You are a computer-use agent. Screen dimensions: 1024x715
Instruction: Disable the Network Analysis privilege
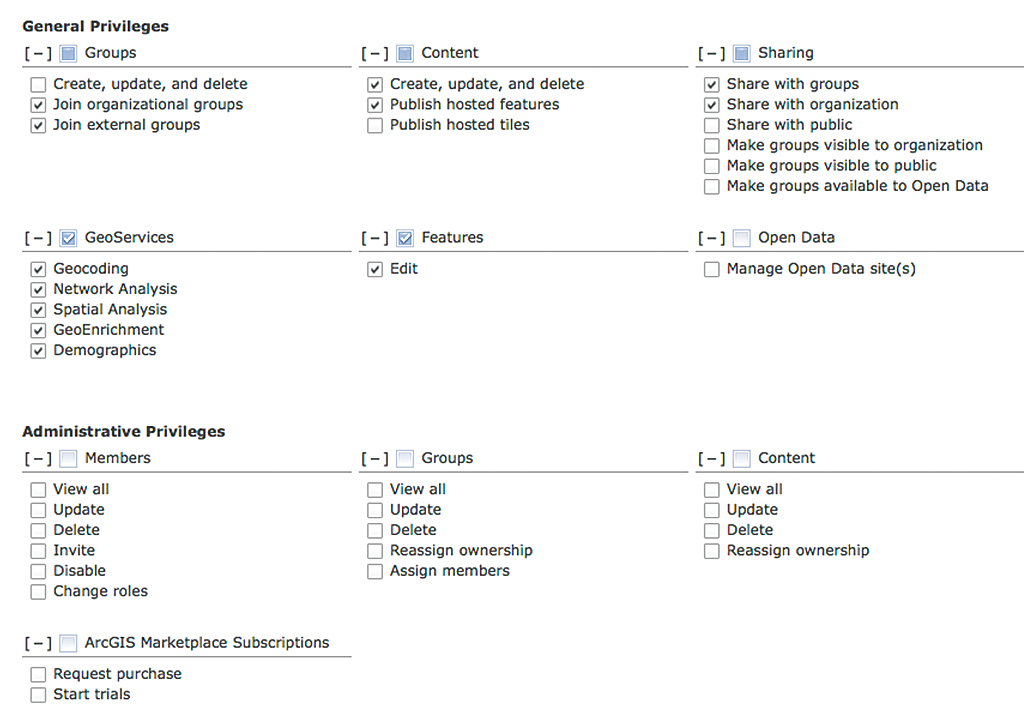click(38, 290)
